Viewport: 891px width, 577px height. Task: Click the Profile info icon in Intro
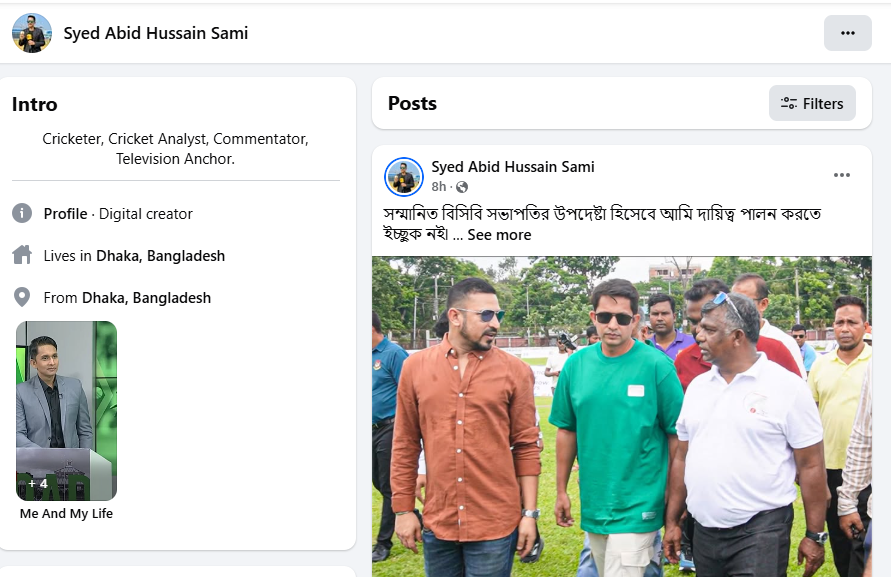coord(22,213)
